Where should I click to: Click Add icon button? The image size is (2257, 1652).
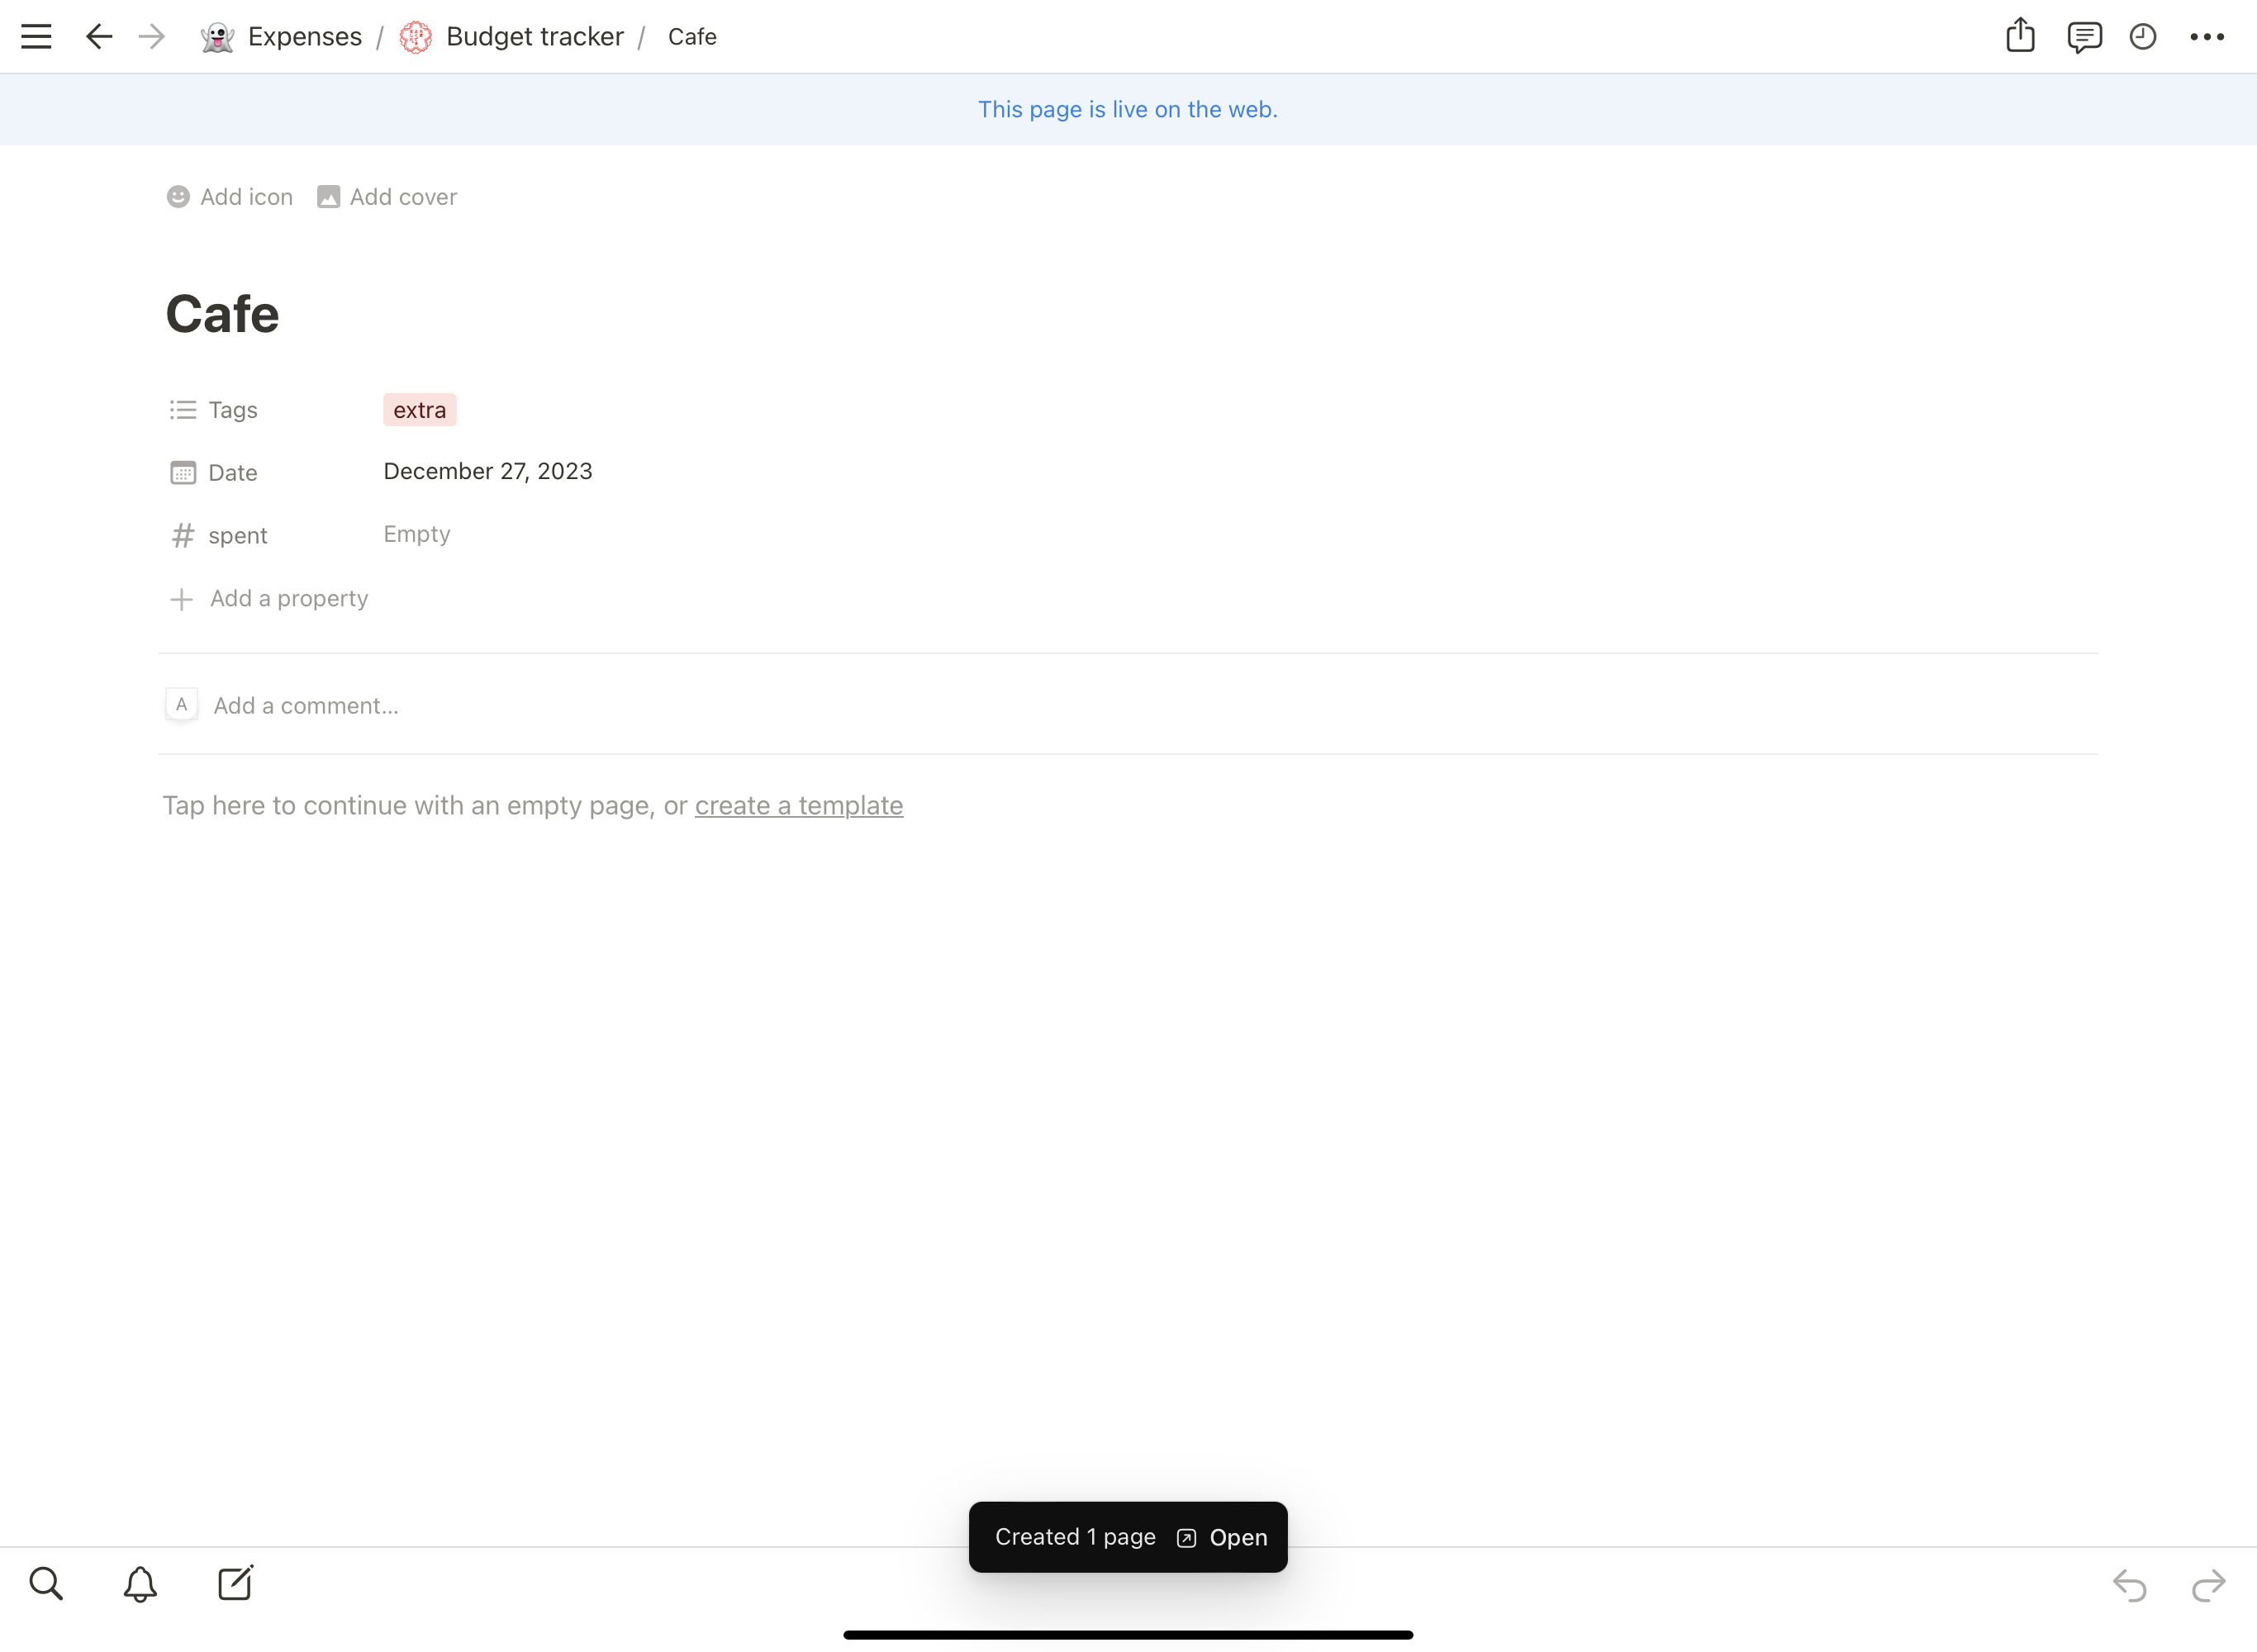[x=230, y=197]
